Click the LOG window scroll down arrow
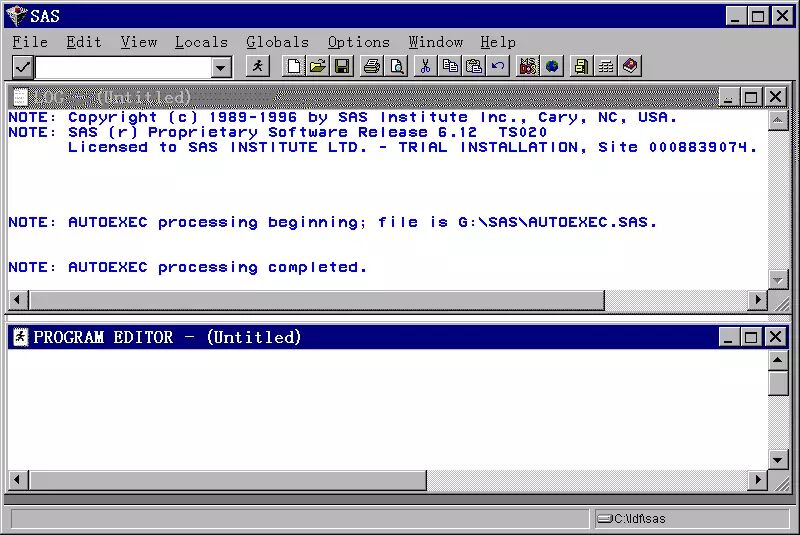The height and width of the screenshot is (535, 800). point(778,279)
